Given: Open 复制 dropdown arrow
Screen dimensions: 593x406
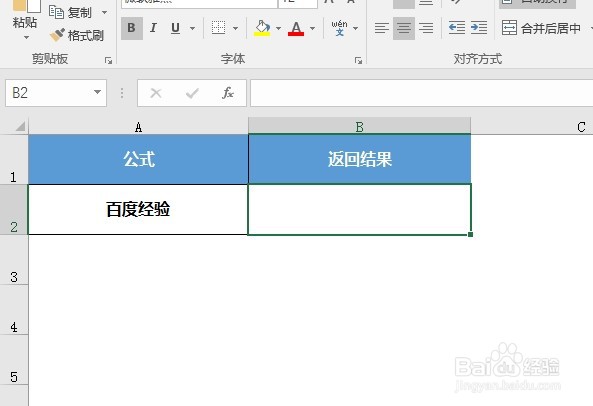Looking at the screenshot, I should (104, 12).
